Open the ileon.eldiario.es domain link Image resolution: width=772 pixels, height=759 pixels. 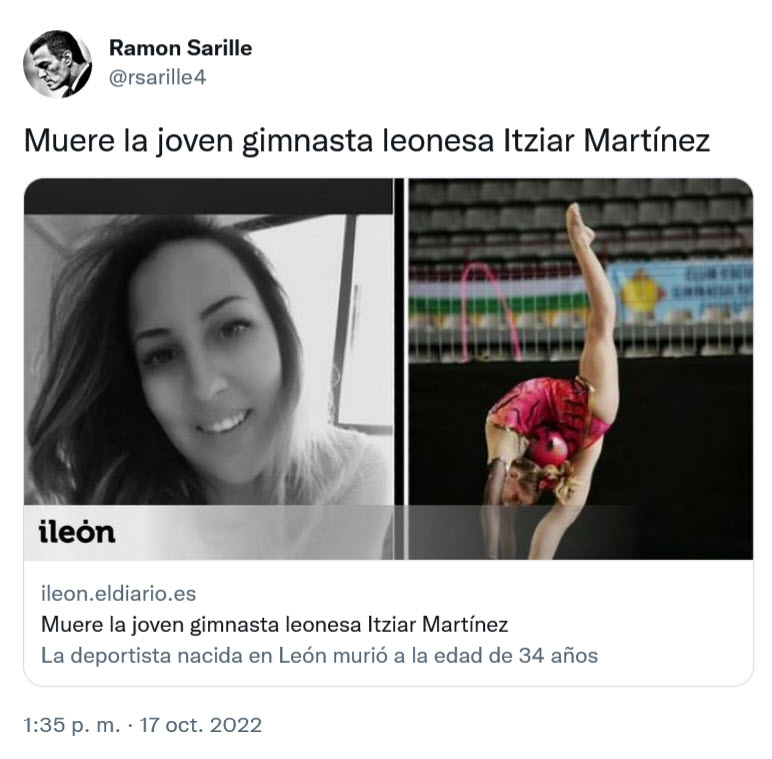118,594
